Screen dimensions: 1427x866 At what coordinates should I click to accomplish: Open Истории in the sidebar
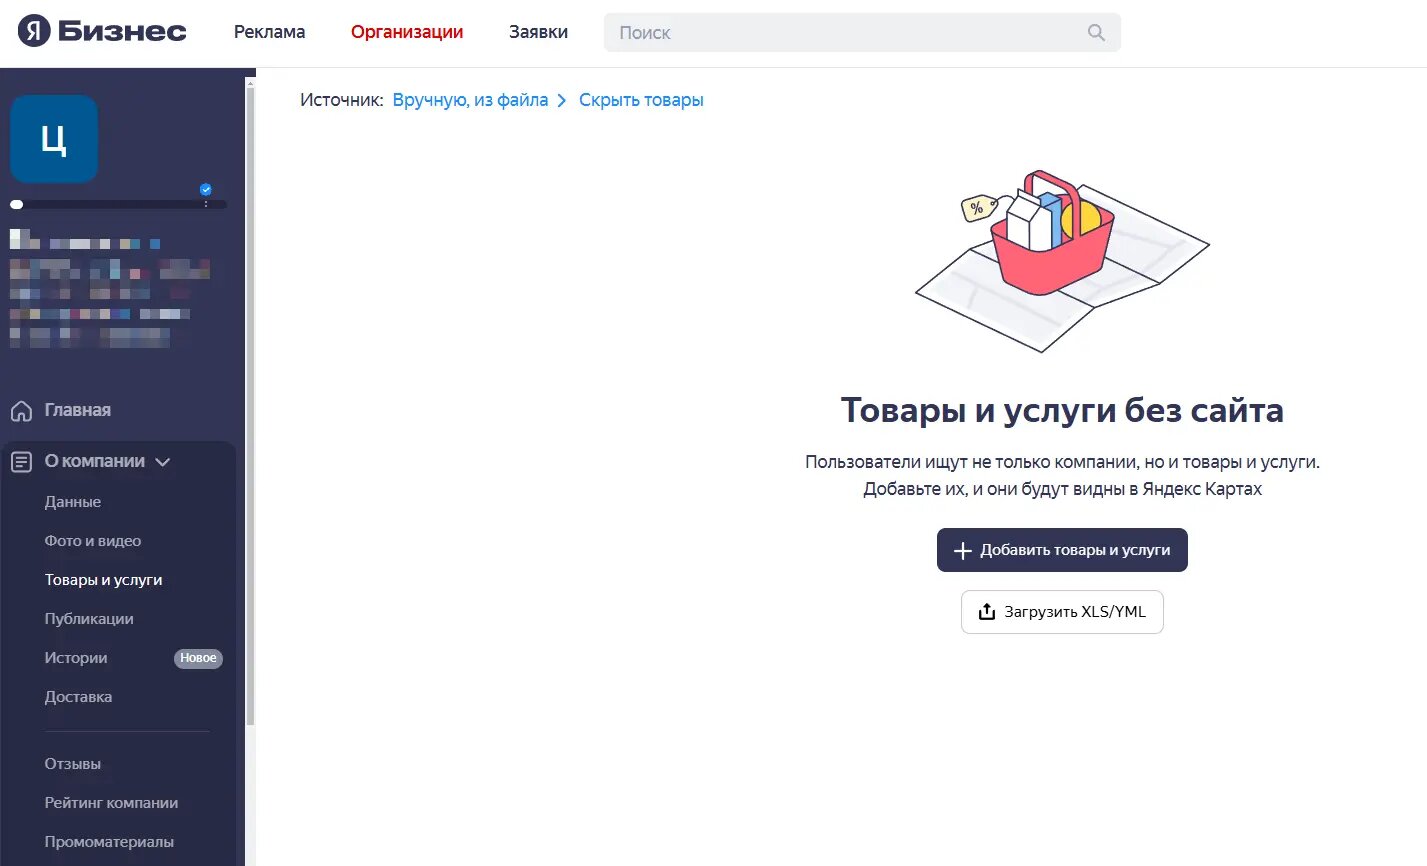pyautogui.click(x=76, y=658)
